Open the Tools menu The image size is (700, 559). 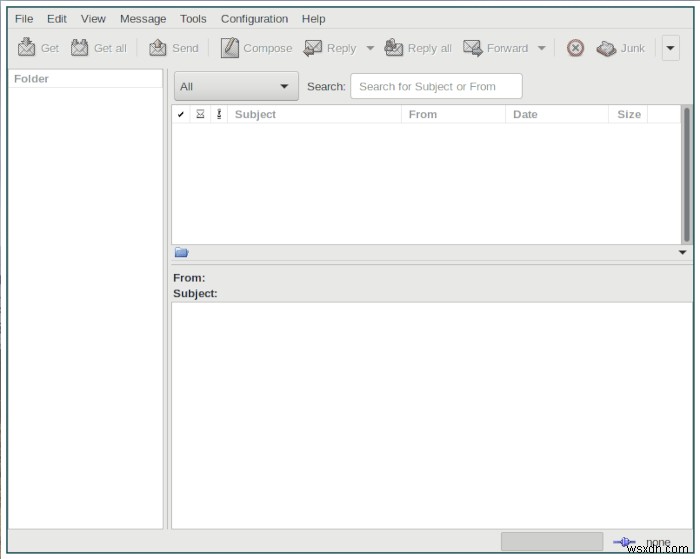(193, 19)
